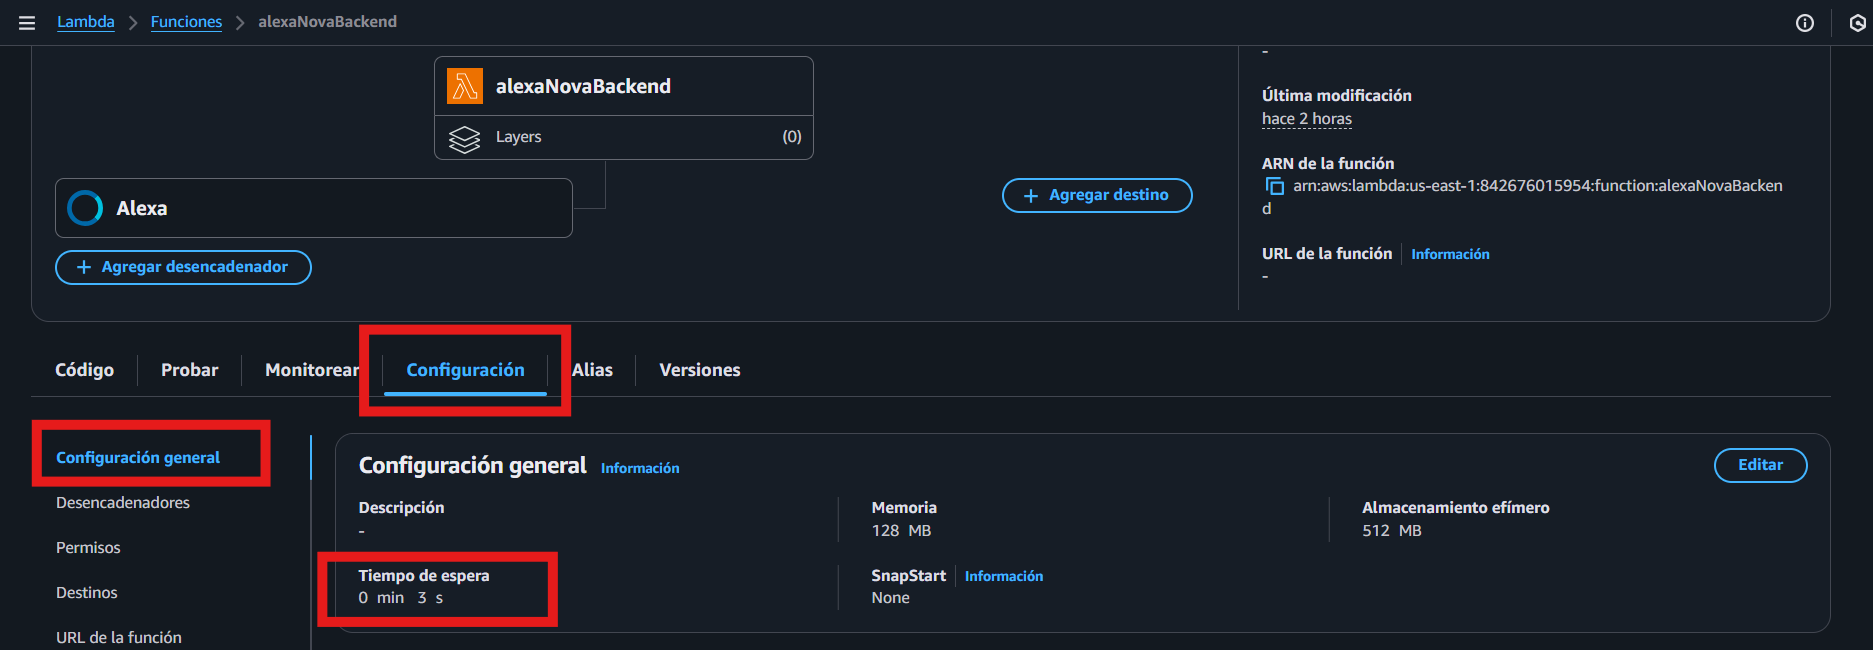Click the info circle icon in header

tap(1804, 23)
